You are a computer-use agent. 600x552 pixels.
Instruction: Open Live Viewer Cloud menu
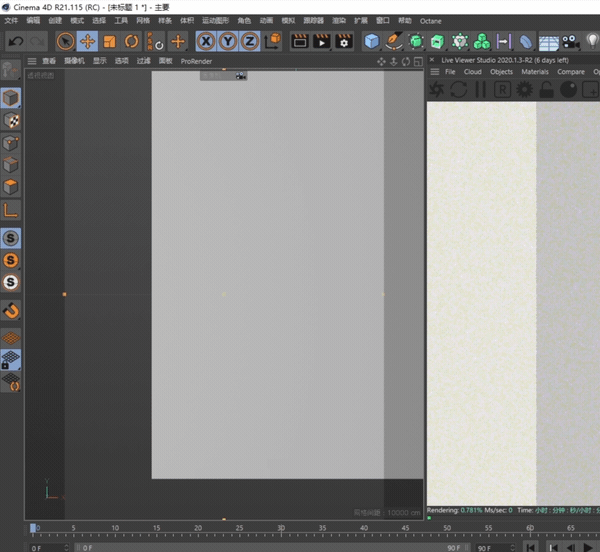click(473, 72)
